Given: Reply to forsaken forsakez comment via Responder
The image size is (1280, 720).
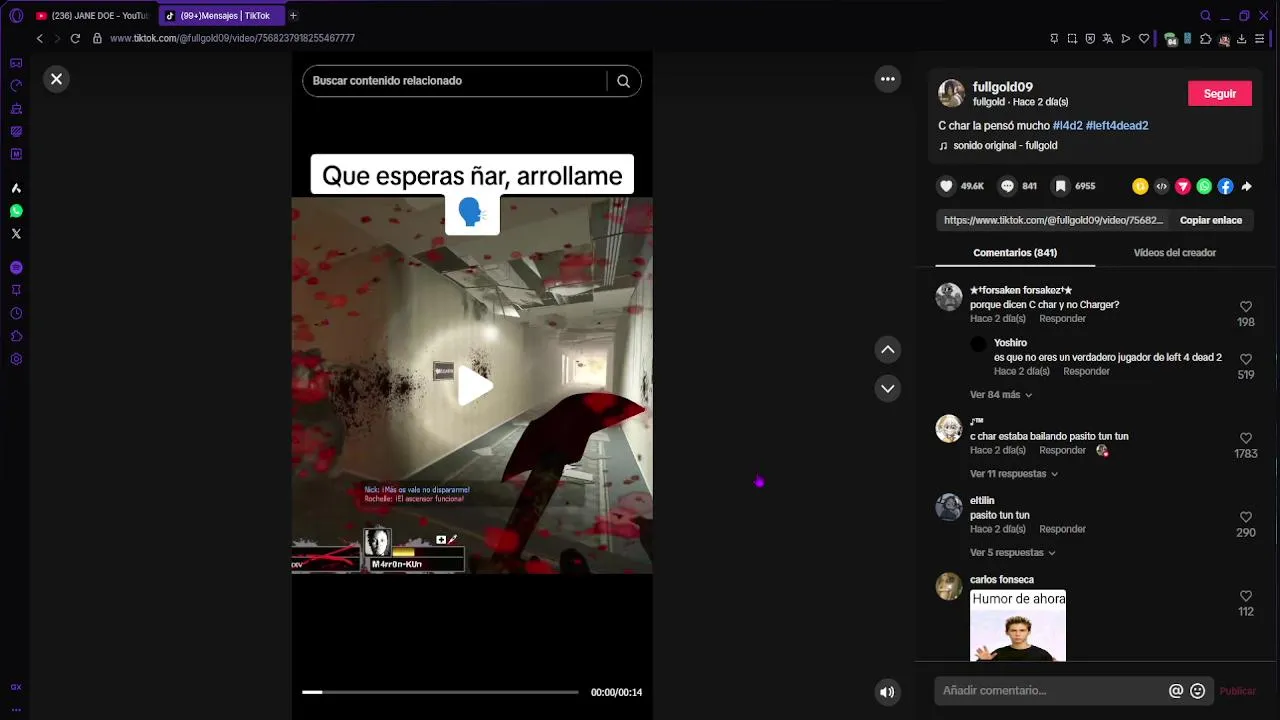Looking at the screenshot, I should click(1062, 319).
